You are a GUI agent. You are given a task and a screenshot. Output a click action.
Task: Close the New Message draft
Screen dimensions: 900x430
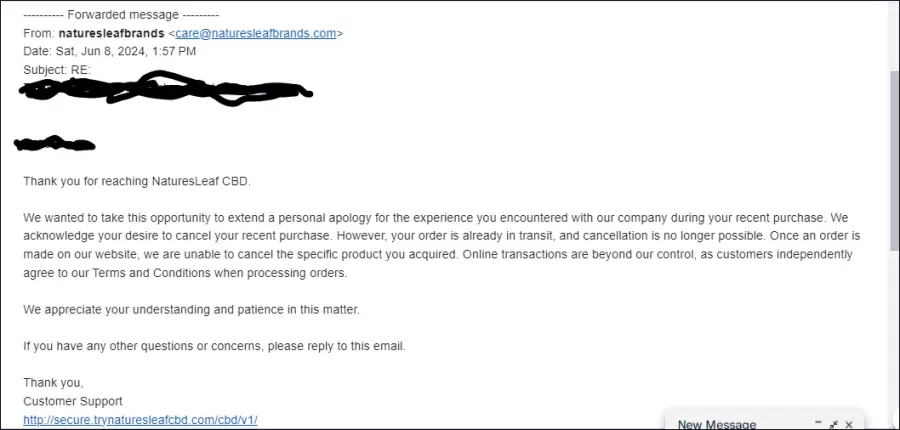point(849,424)
